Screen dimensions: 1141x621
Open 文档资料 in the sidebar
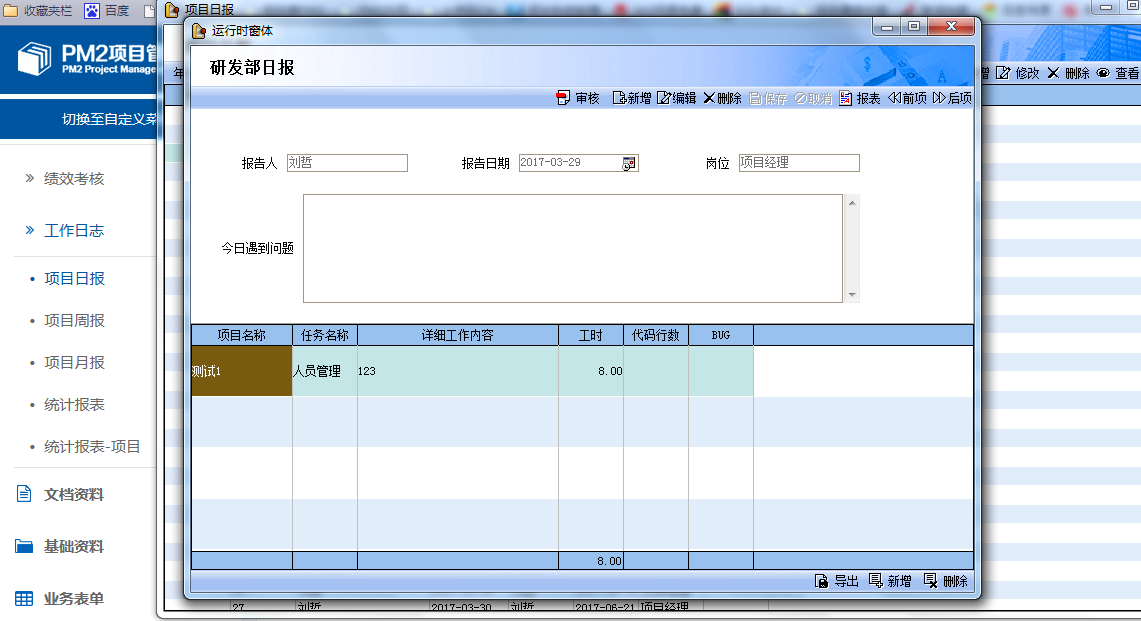[x=73, y=495]
